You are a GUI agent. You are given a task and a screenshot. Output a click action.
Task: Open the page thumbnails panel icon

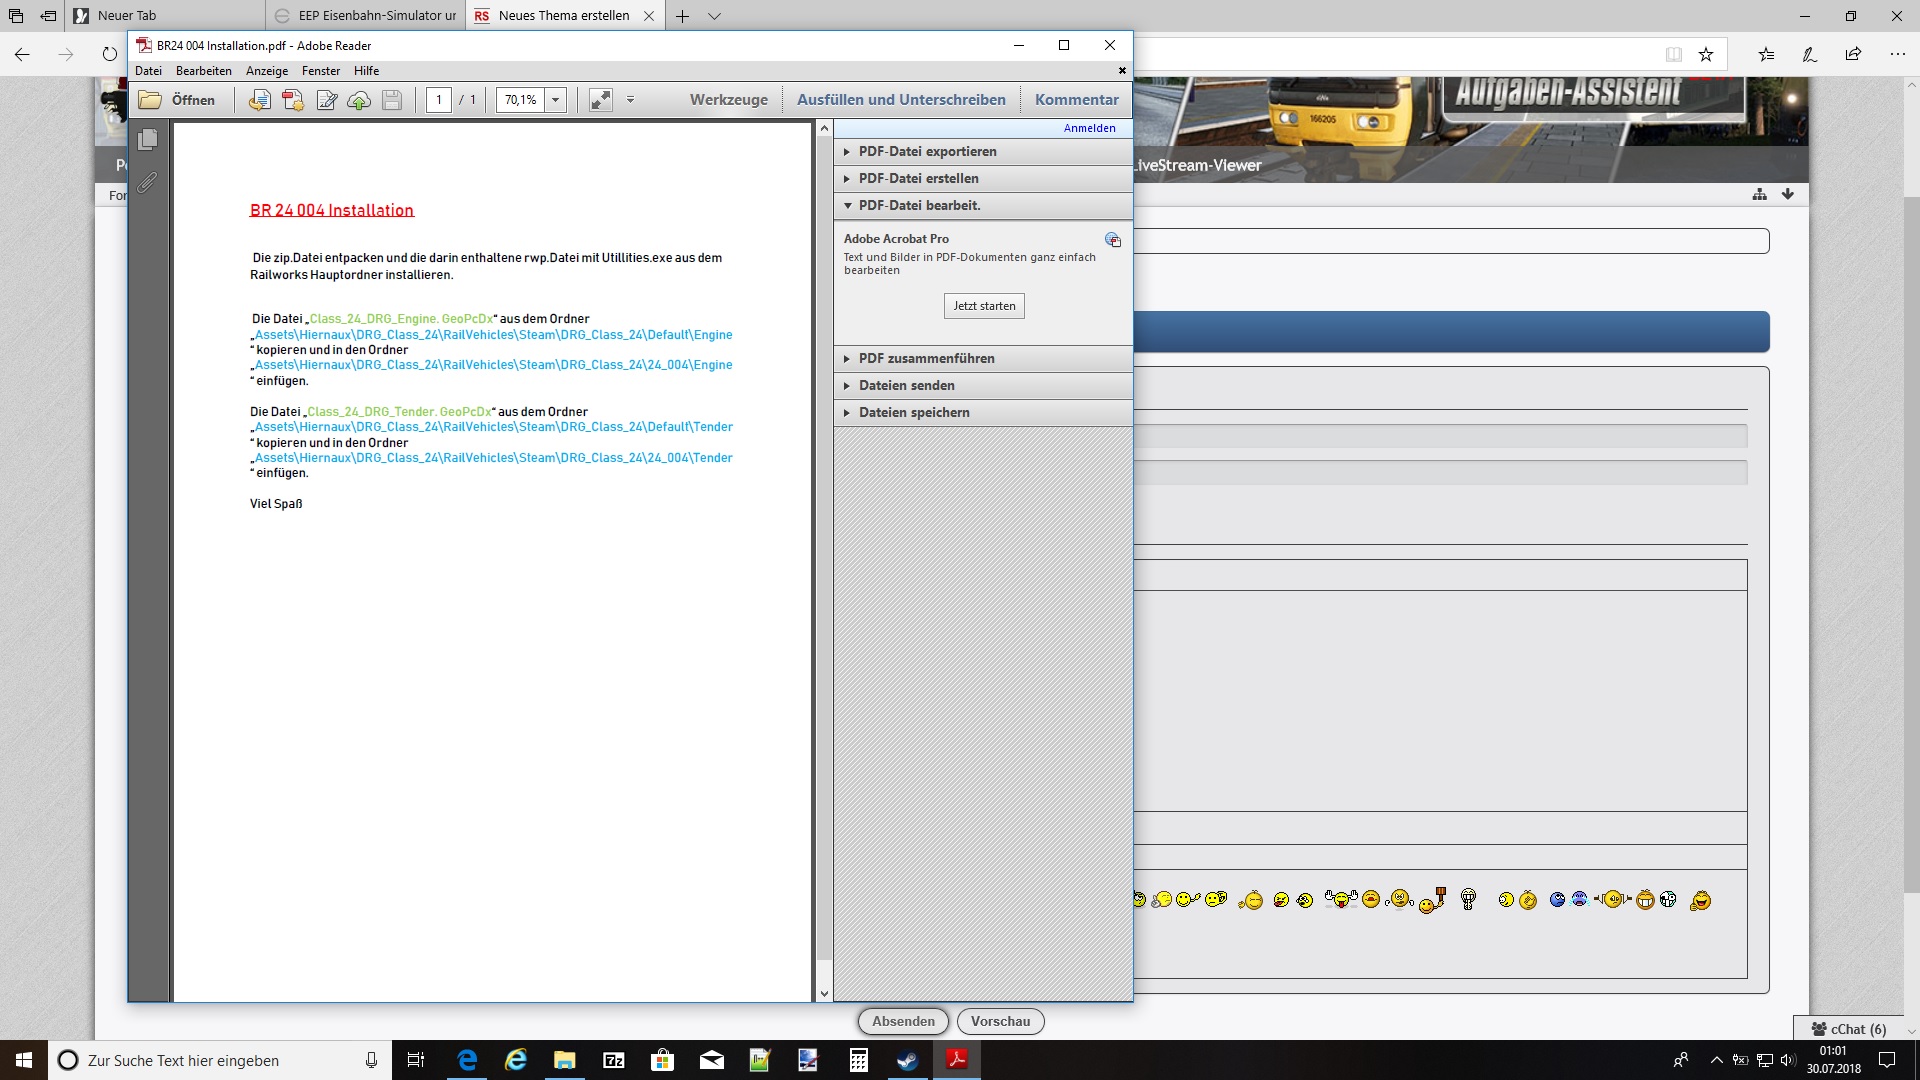148,140
